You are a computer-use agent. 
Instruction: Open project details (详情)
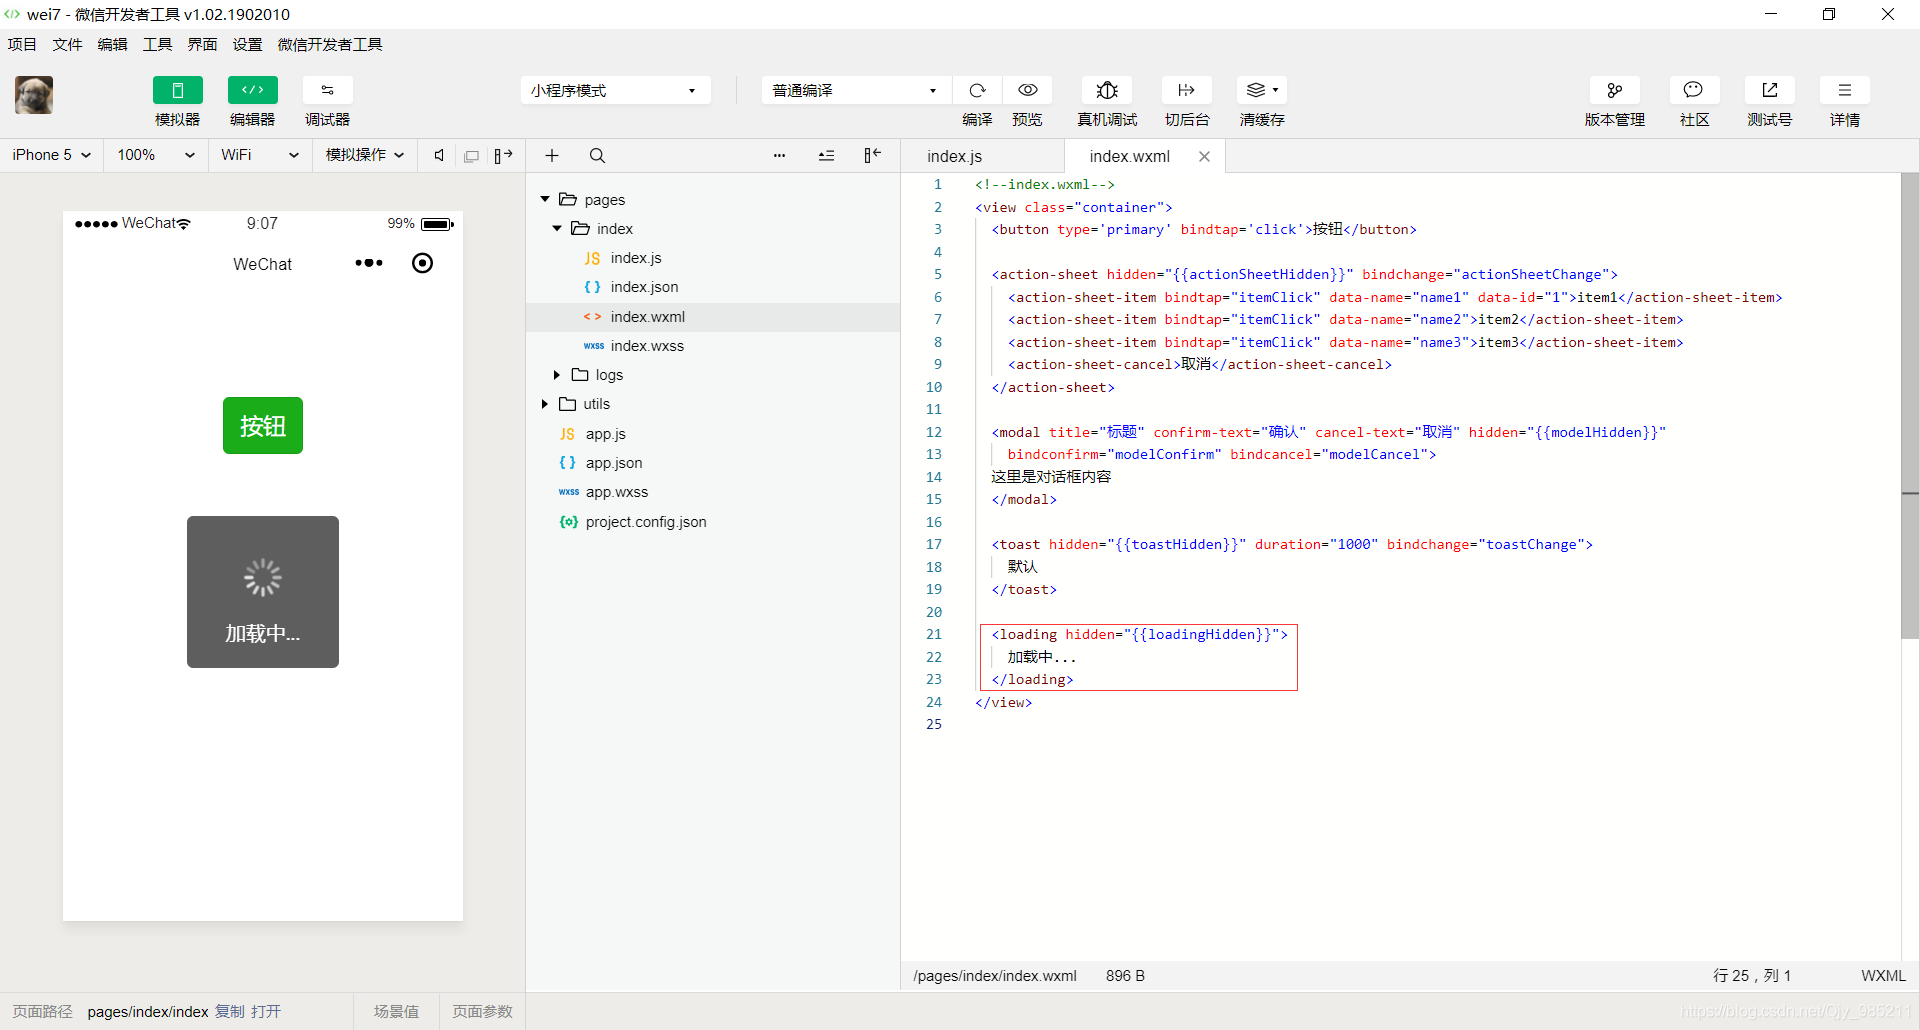[1844, 90]
